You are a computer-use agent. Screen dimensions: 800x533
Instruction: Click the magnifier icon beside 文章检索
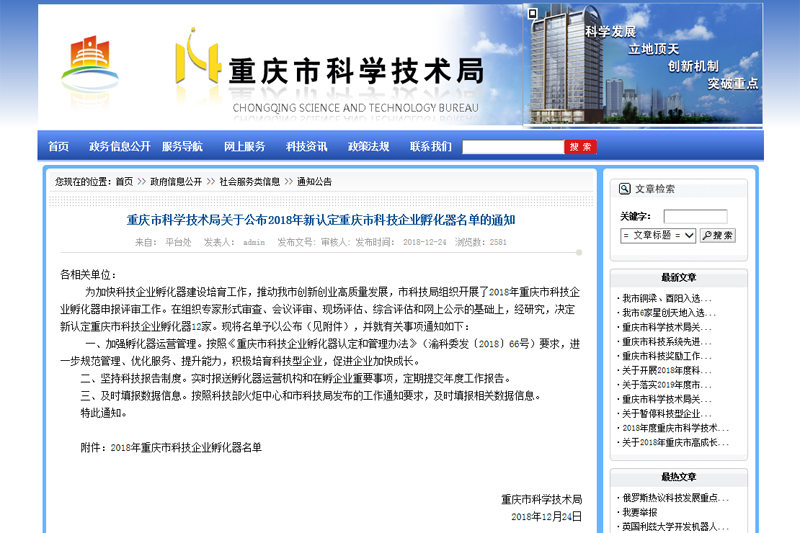pyautogui.click(x=625, y=188)
